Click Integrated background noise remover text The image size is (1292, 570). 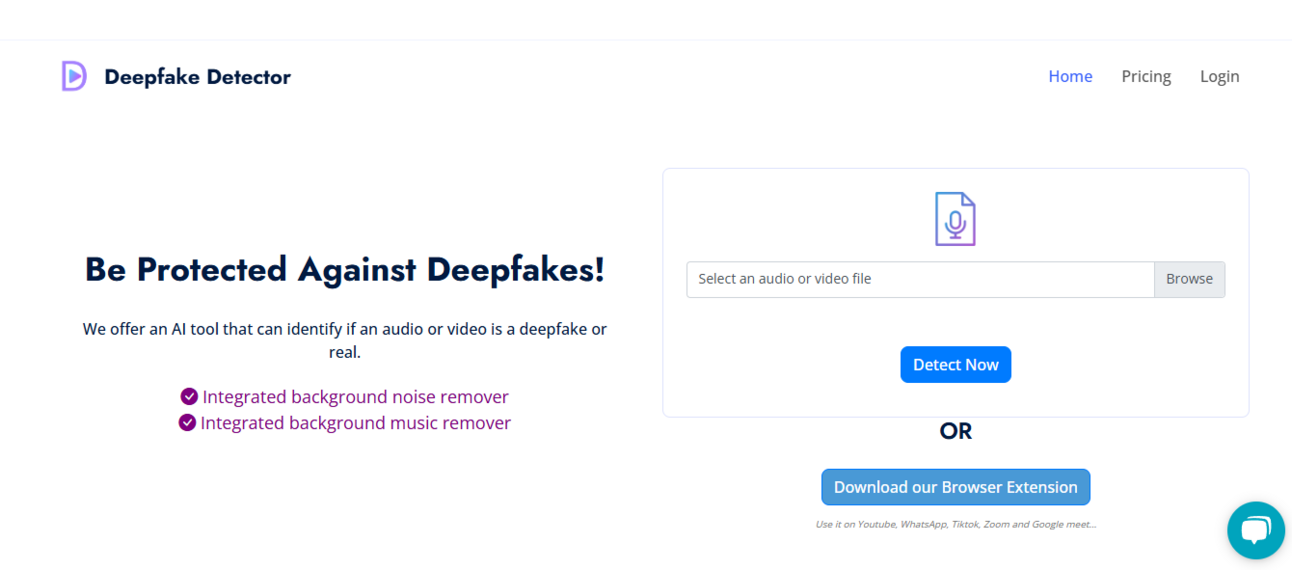[355, 397]
